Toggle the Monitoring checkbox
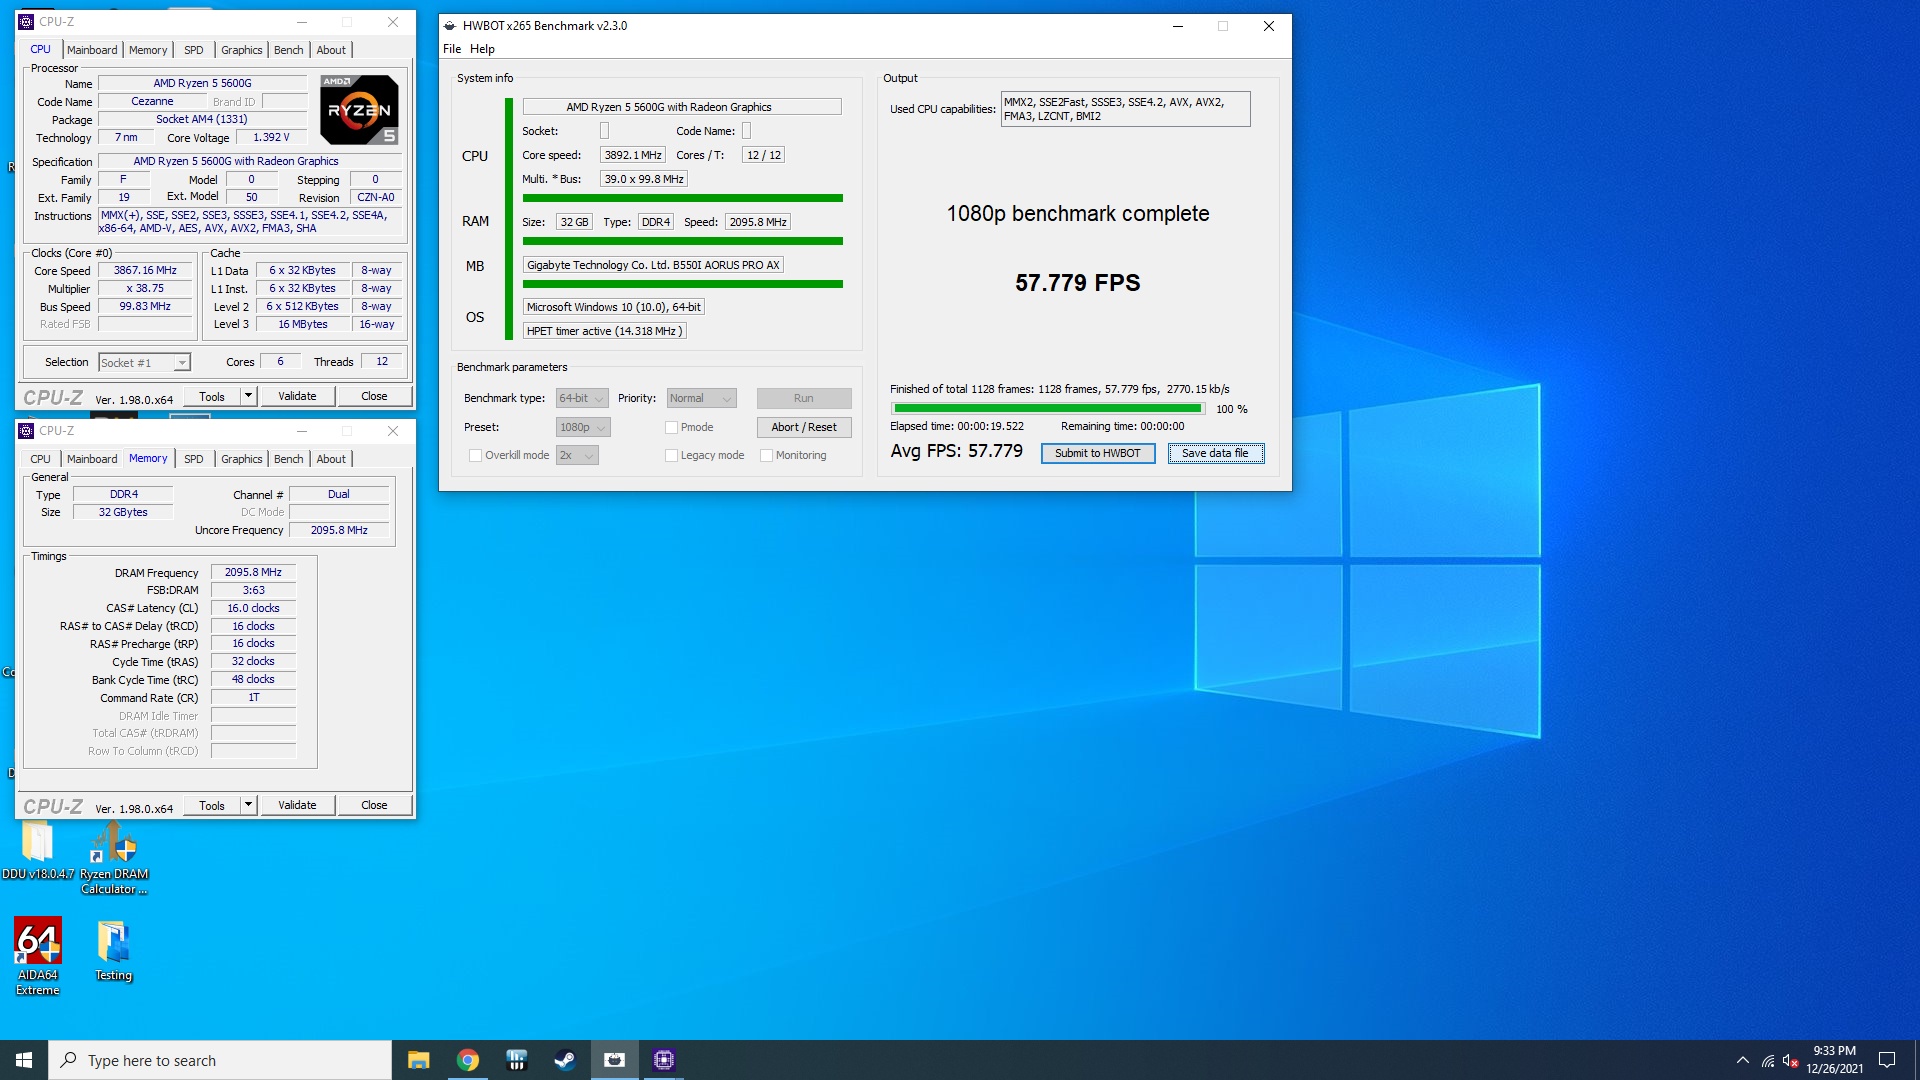 click(767, 455)
